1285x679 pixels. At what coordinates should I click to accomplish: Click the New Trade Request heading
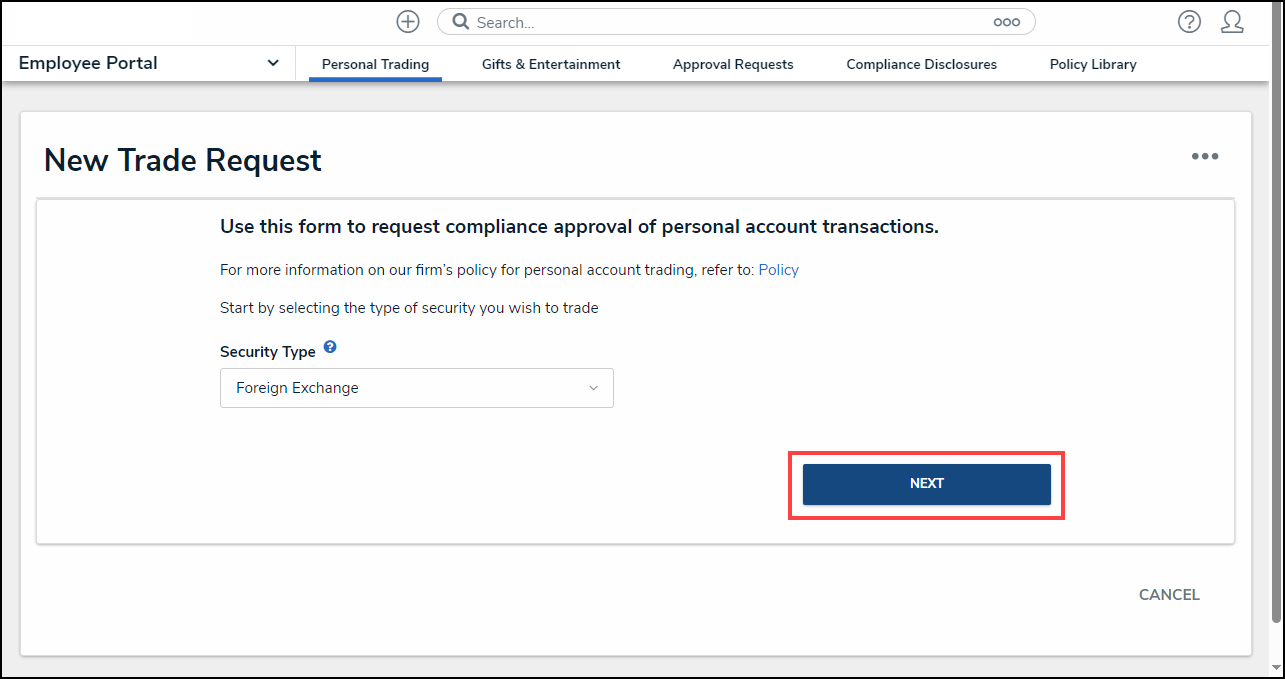click(183, 160)
